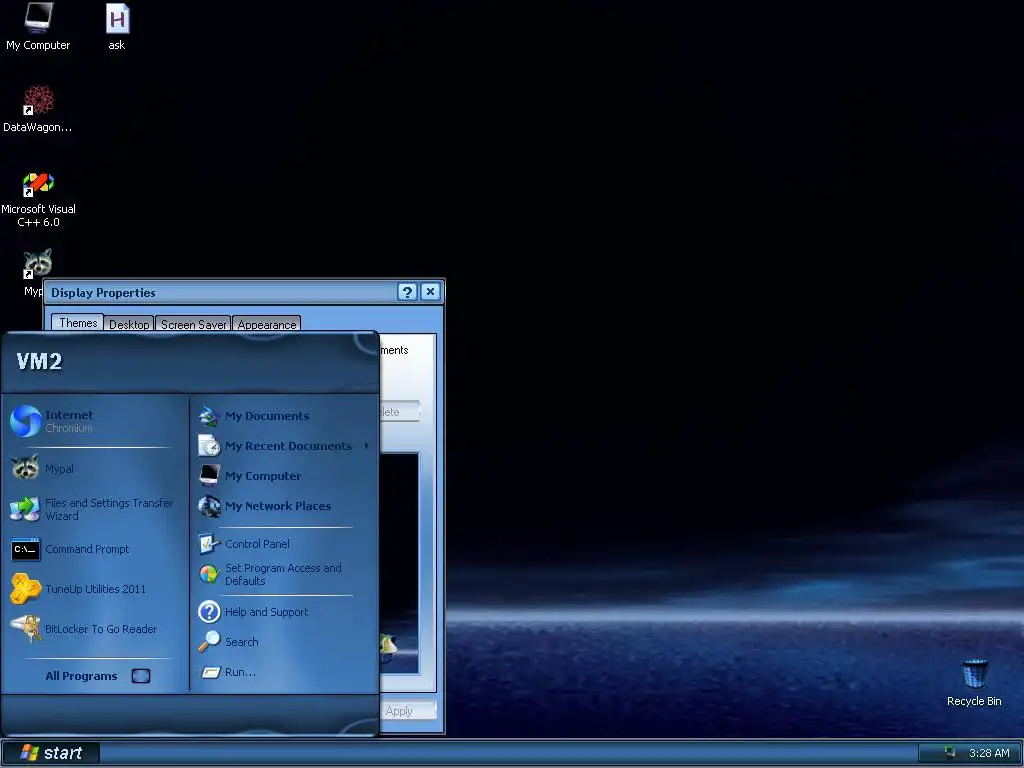
Task: Open Control Panel from Start menu
Action: [282, 543]
